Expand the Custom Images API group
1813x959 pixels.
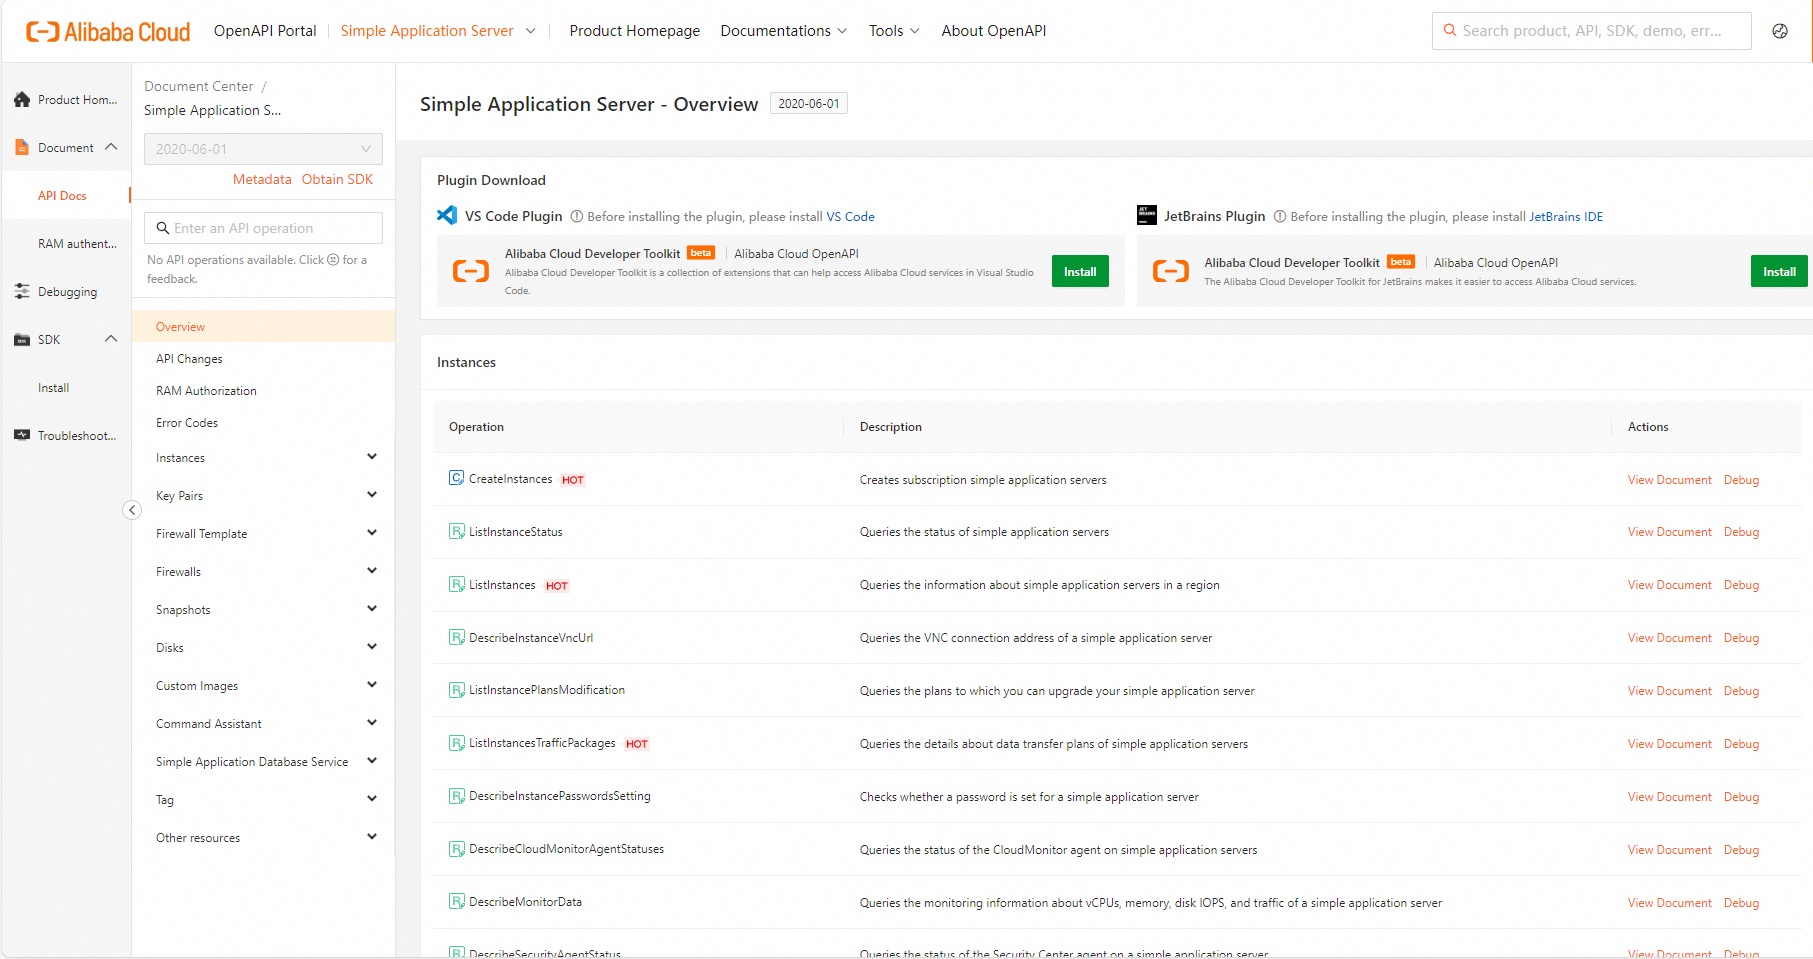click(x=372, y=685)
